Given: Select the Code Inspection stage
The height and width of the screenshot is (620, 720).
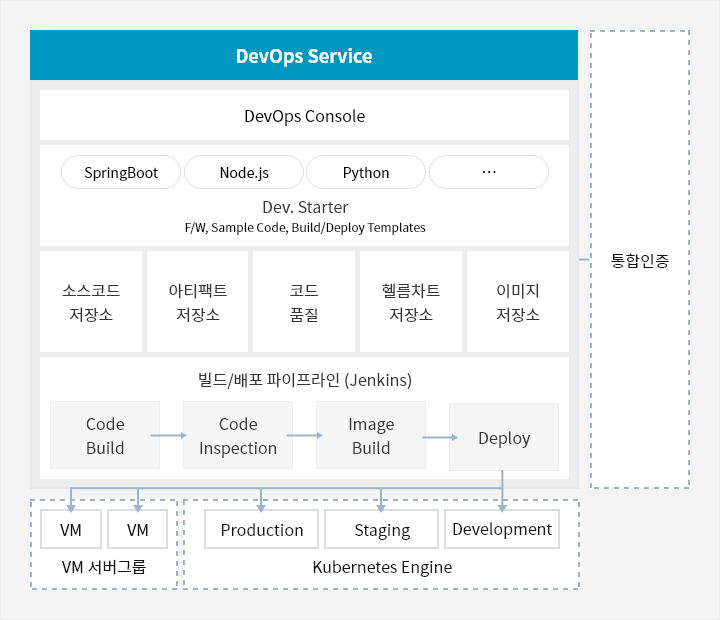Looking at the screenshot, I should [x=238, y=435].
